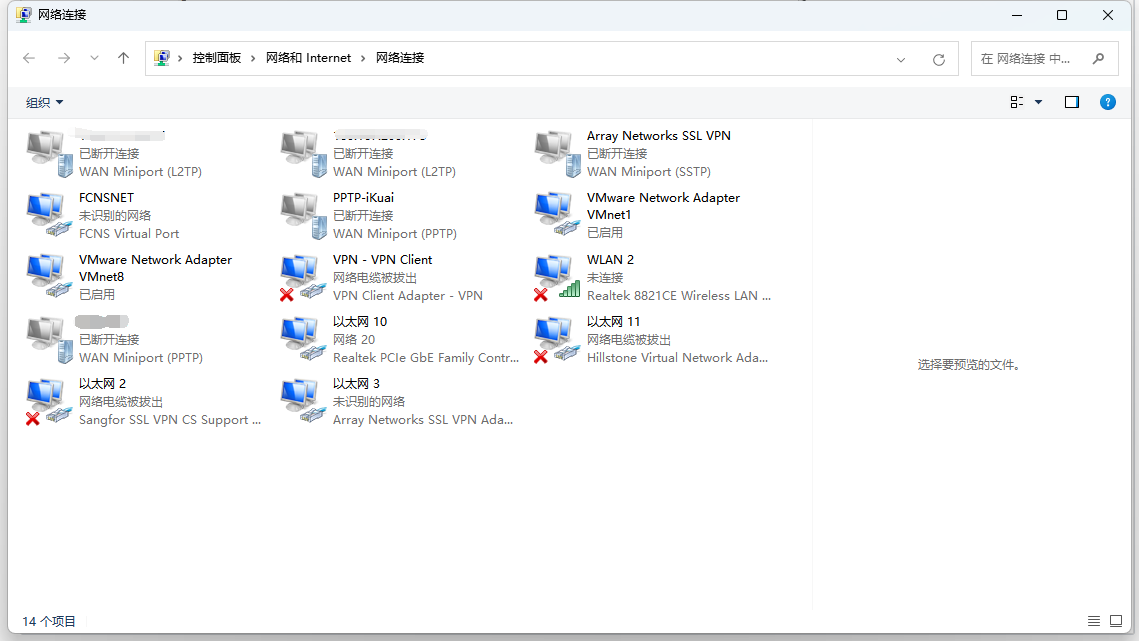Screen dimensions: 1139x641
Task: Select Array Networks SSL VPN connection icon
Action: [558, 153]
